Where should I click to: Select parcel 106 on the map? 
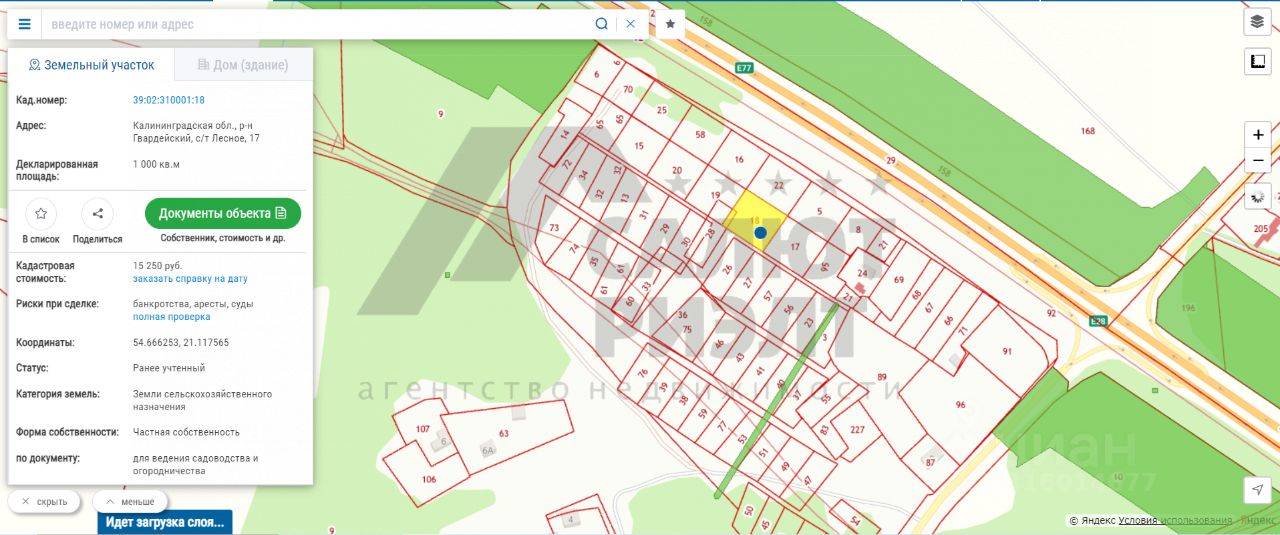click(429, 479)
